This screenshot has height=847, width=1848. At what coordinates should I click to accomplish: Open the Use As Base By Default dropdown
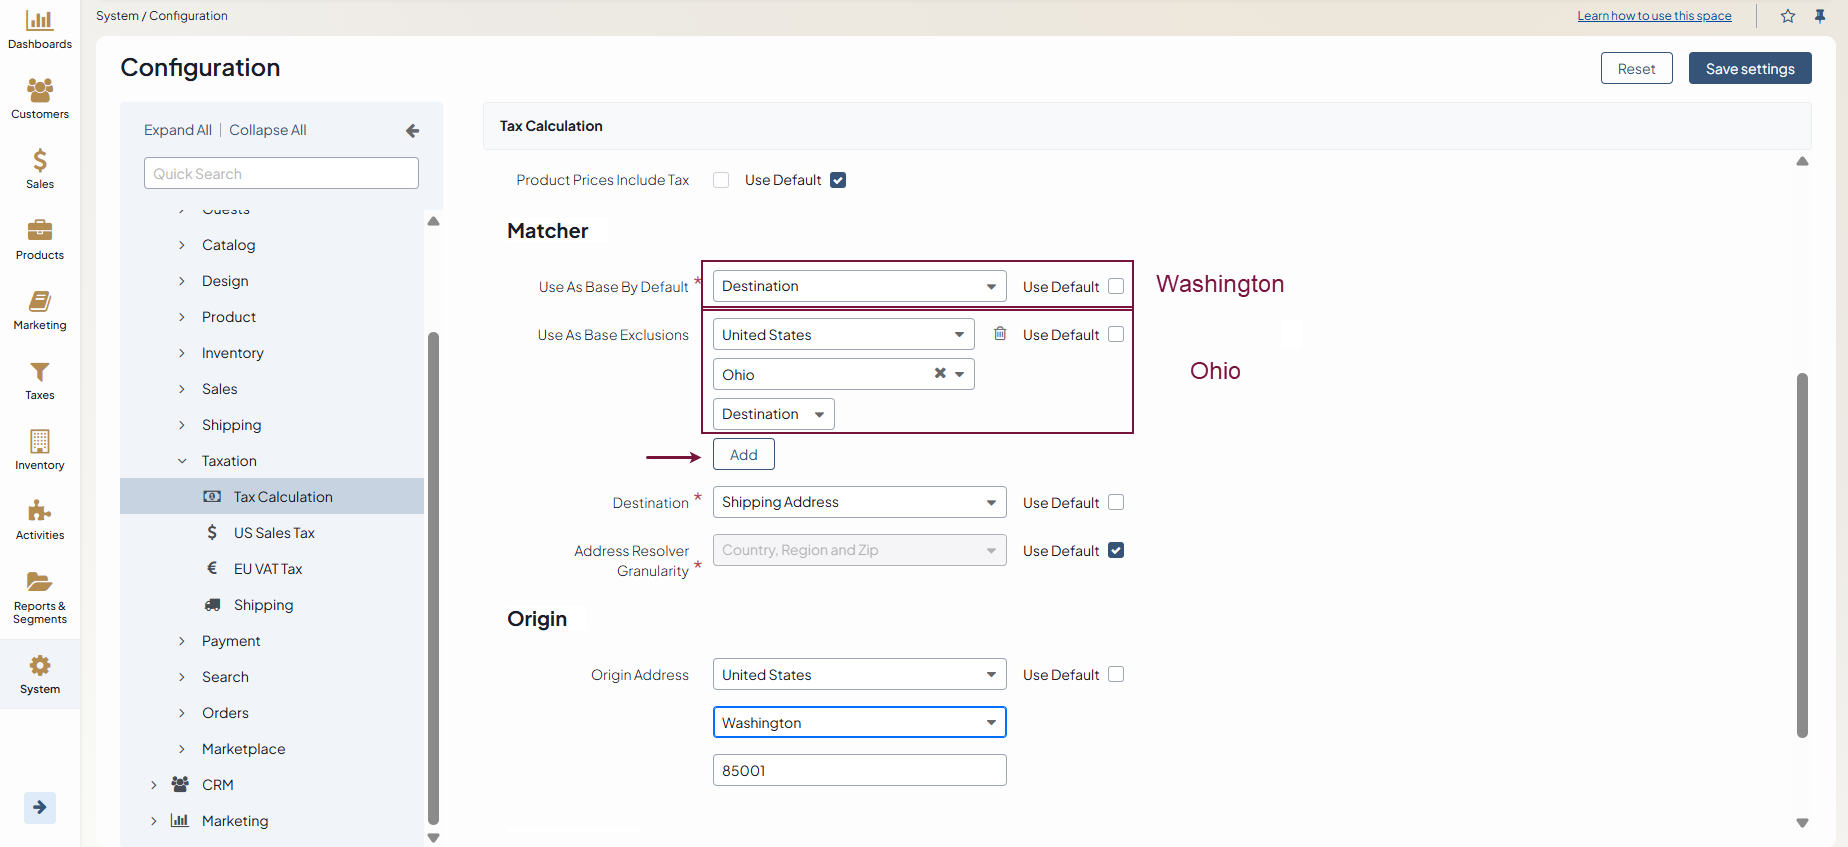click(x=859, y=287)
